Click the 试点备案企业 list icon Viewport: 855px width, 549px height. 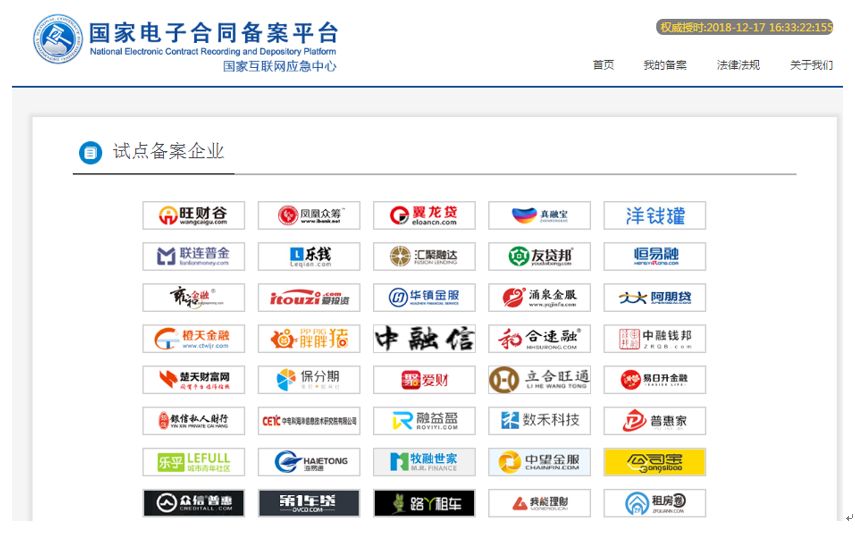(x=91, y=152)
